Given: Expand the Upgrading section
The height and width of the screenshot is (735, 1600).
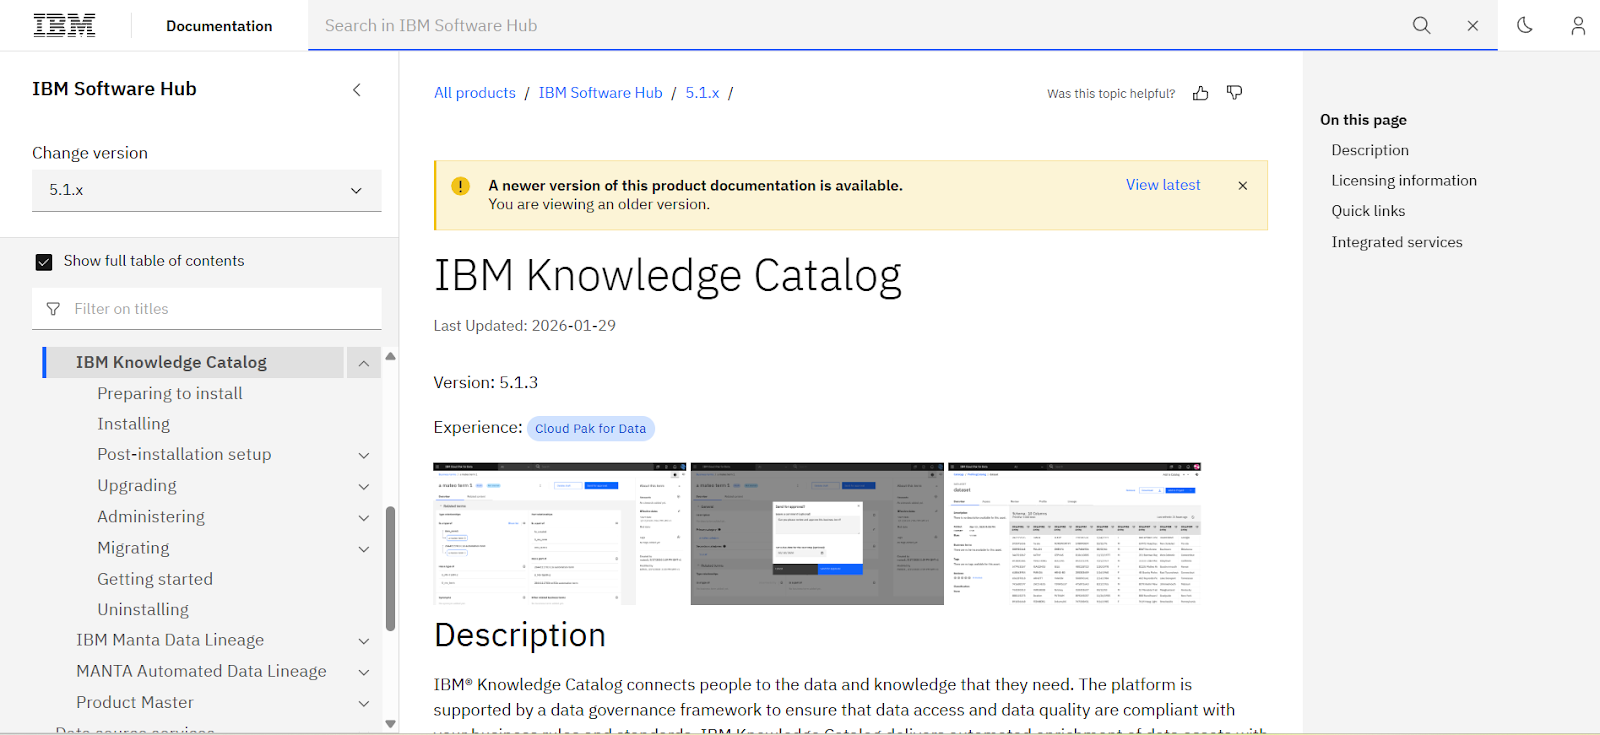Looking at the screenshot, I should (x=364, y=487).
